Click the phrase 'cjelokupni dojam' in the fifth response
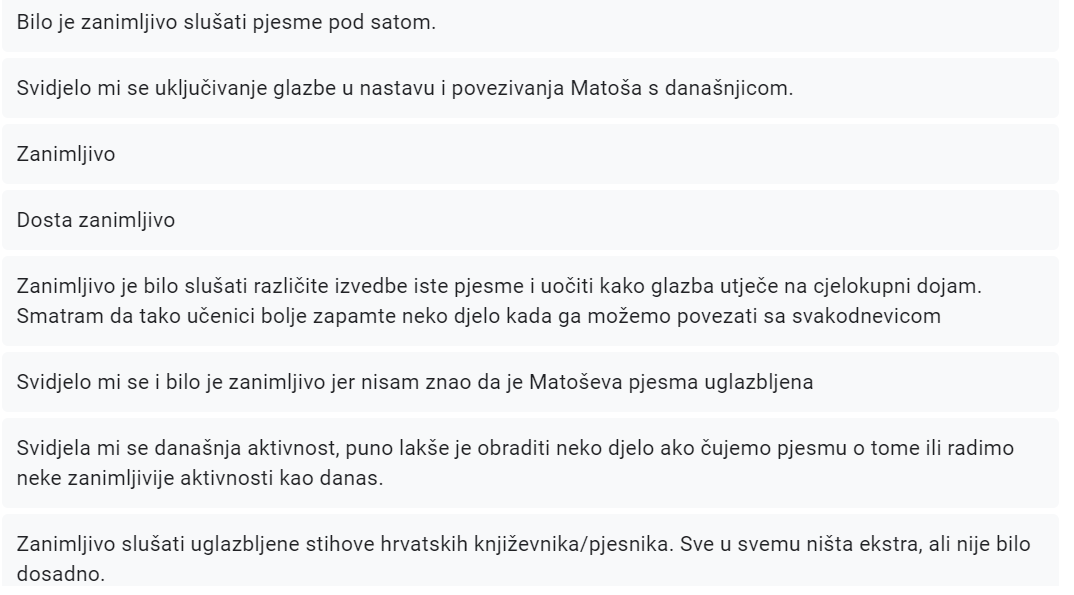The height and width of the screenshot is (595, 1074). [x=895, y=286]
